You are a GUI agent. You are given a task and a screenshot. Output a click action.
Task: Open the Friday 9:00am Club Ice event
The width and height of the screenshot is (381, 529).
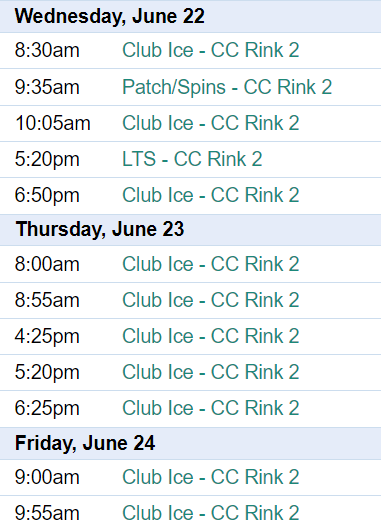[211, 477]
